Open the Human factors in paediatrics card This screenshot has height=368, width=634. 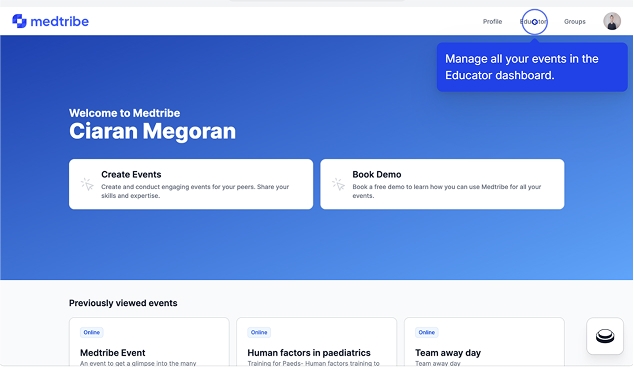tap(317, 342)
